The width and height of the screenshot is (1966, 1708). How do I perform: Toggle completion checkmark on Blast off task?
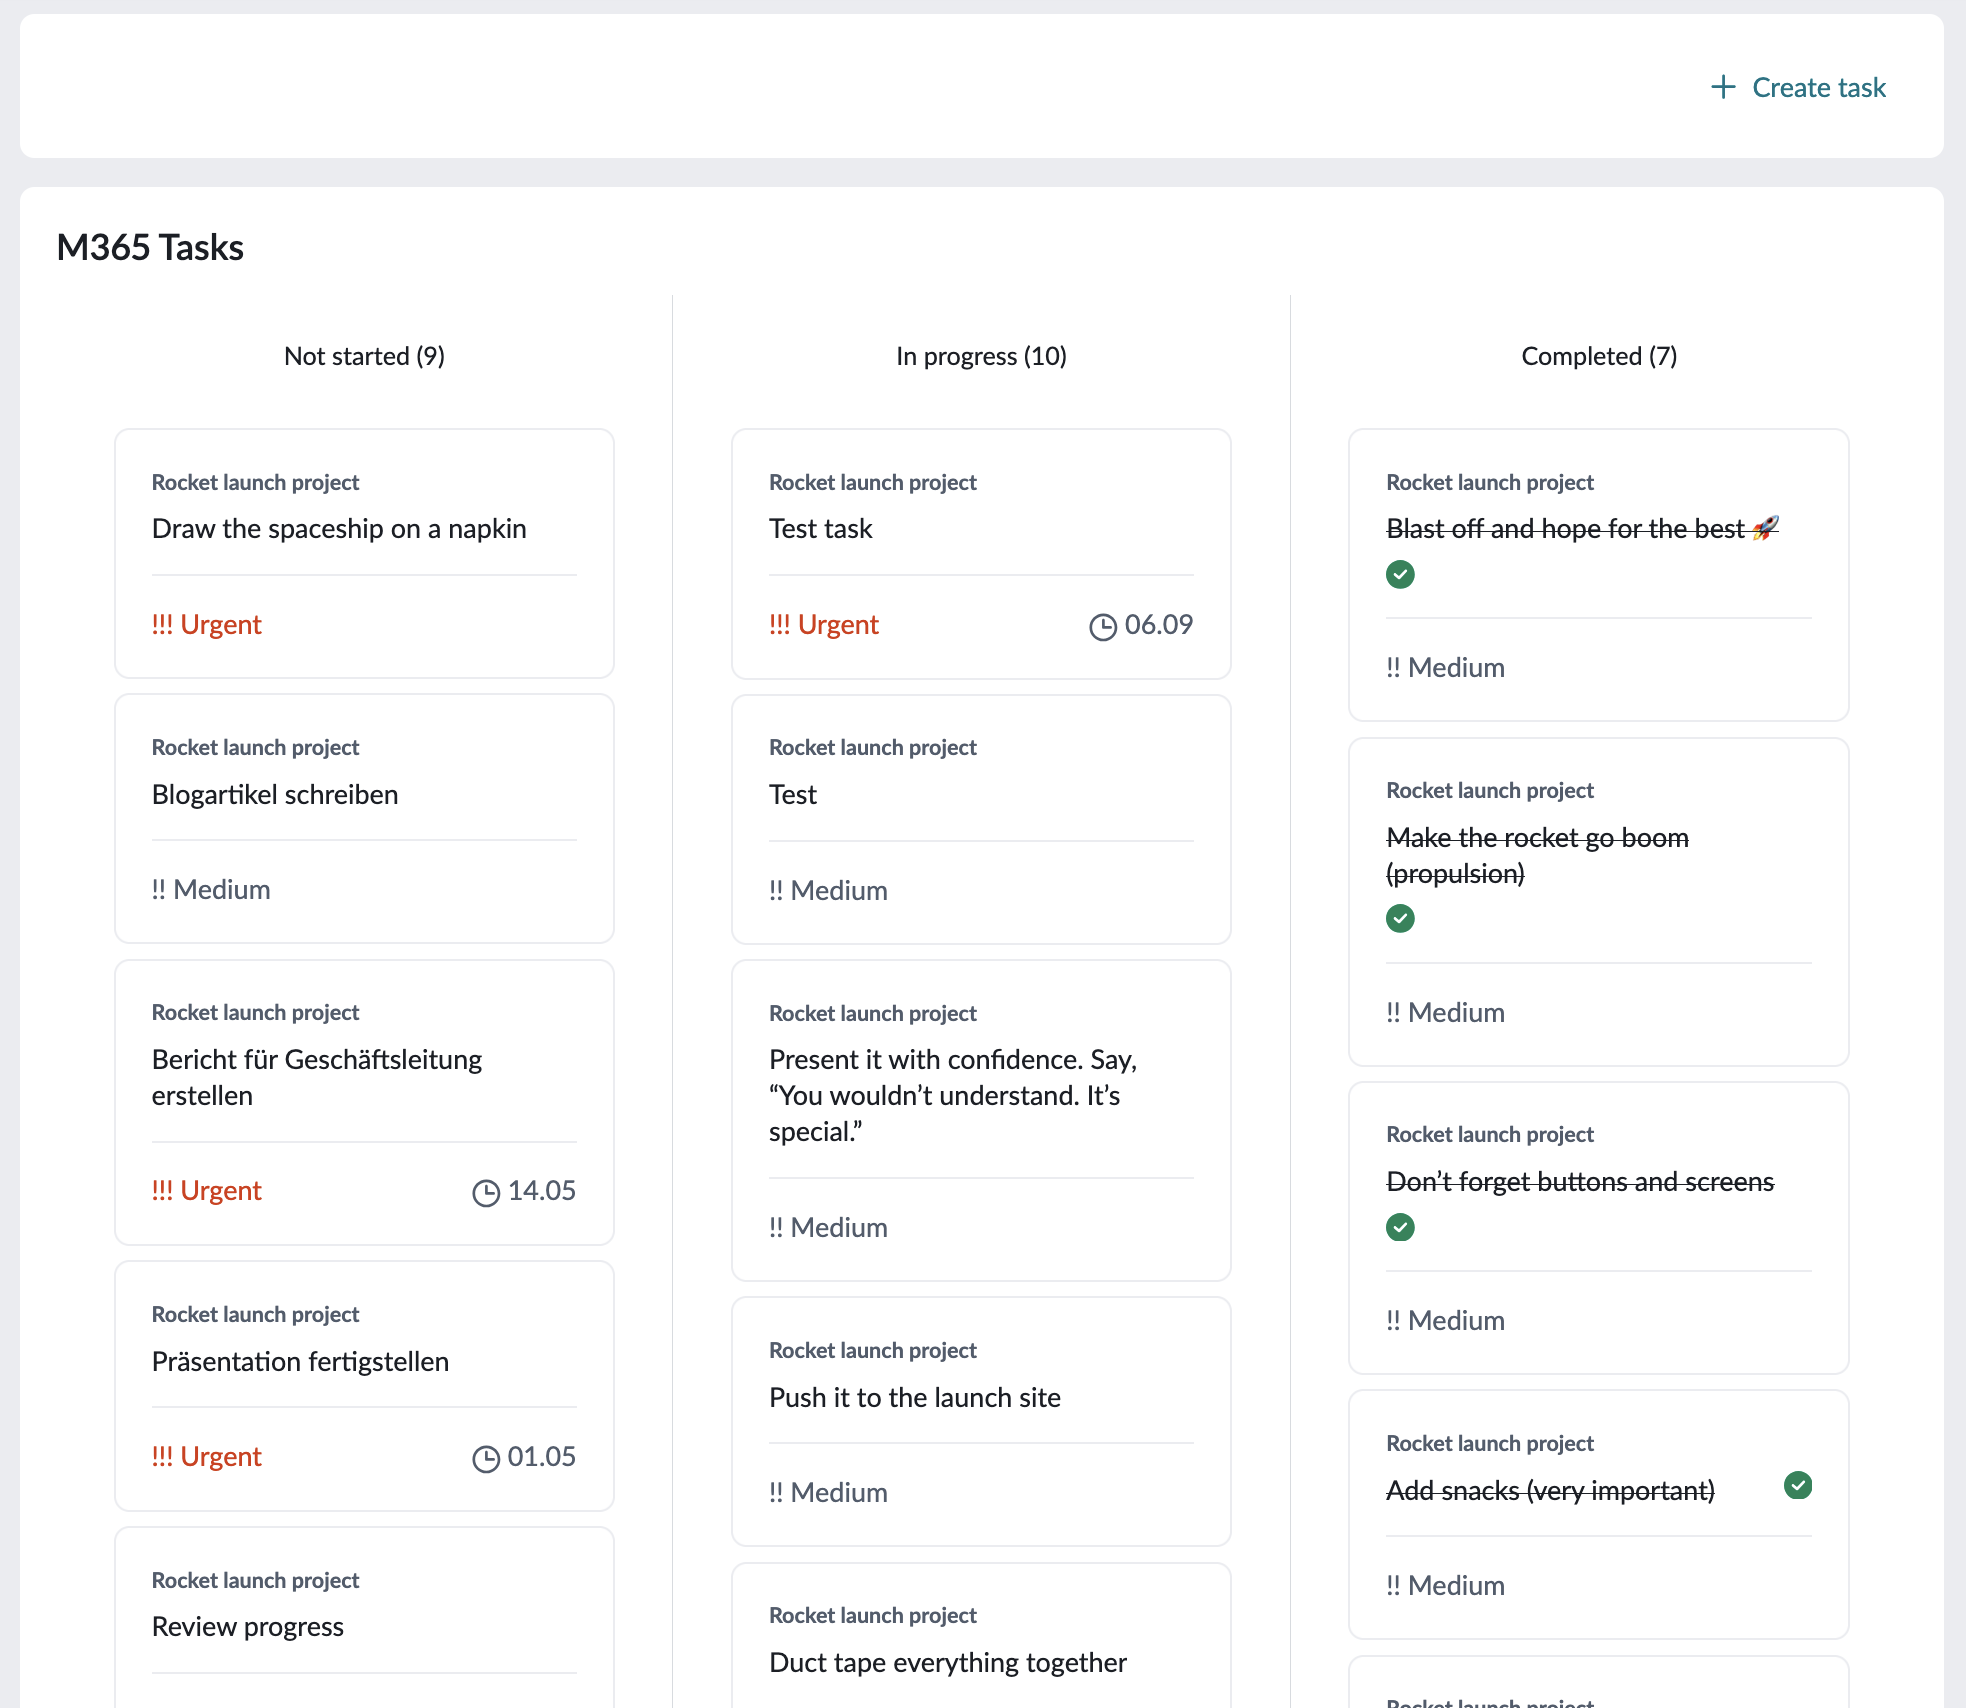tap(1400, 574)
